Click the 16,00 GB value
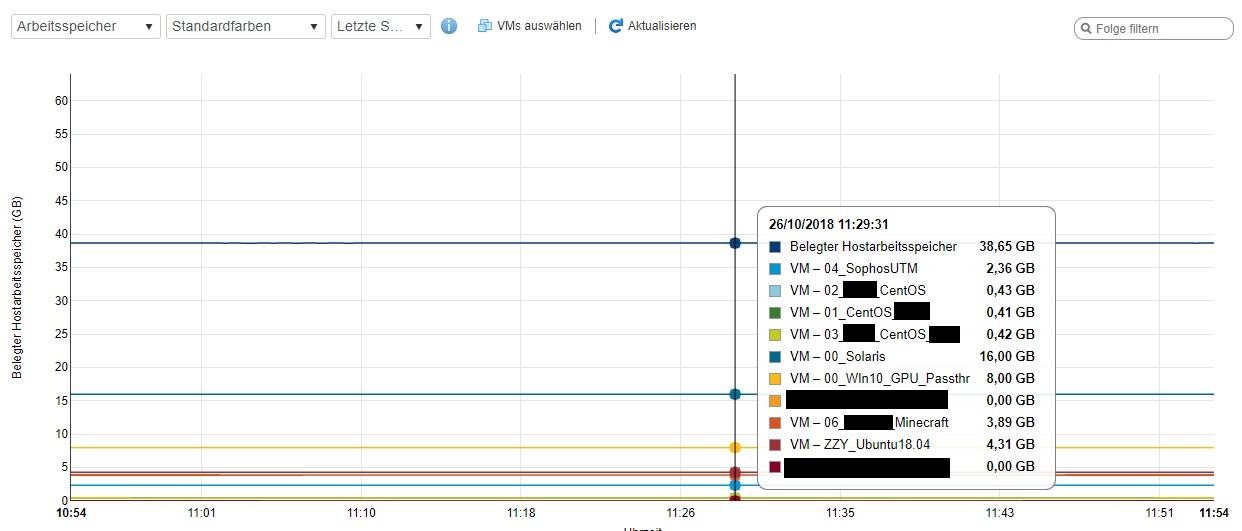The image size is (1242, 531). [1007, 357]
